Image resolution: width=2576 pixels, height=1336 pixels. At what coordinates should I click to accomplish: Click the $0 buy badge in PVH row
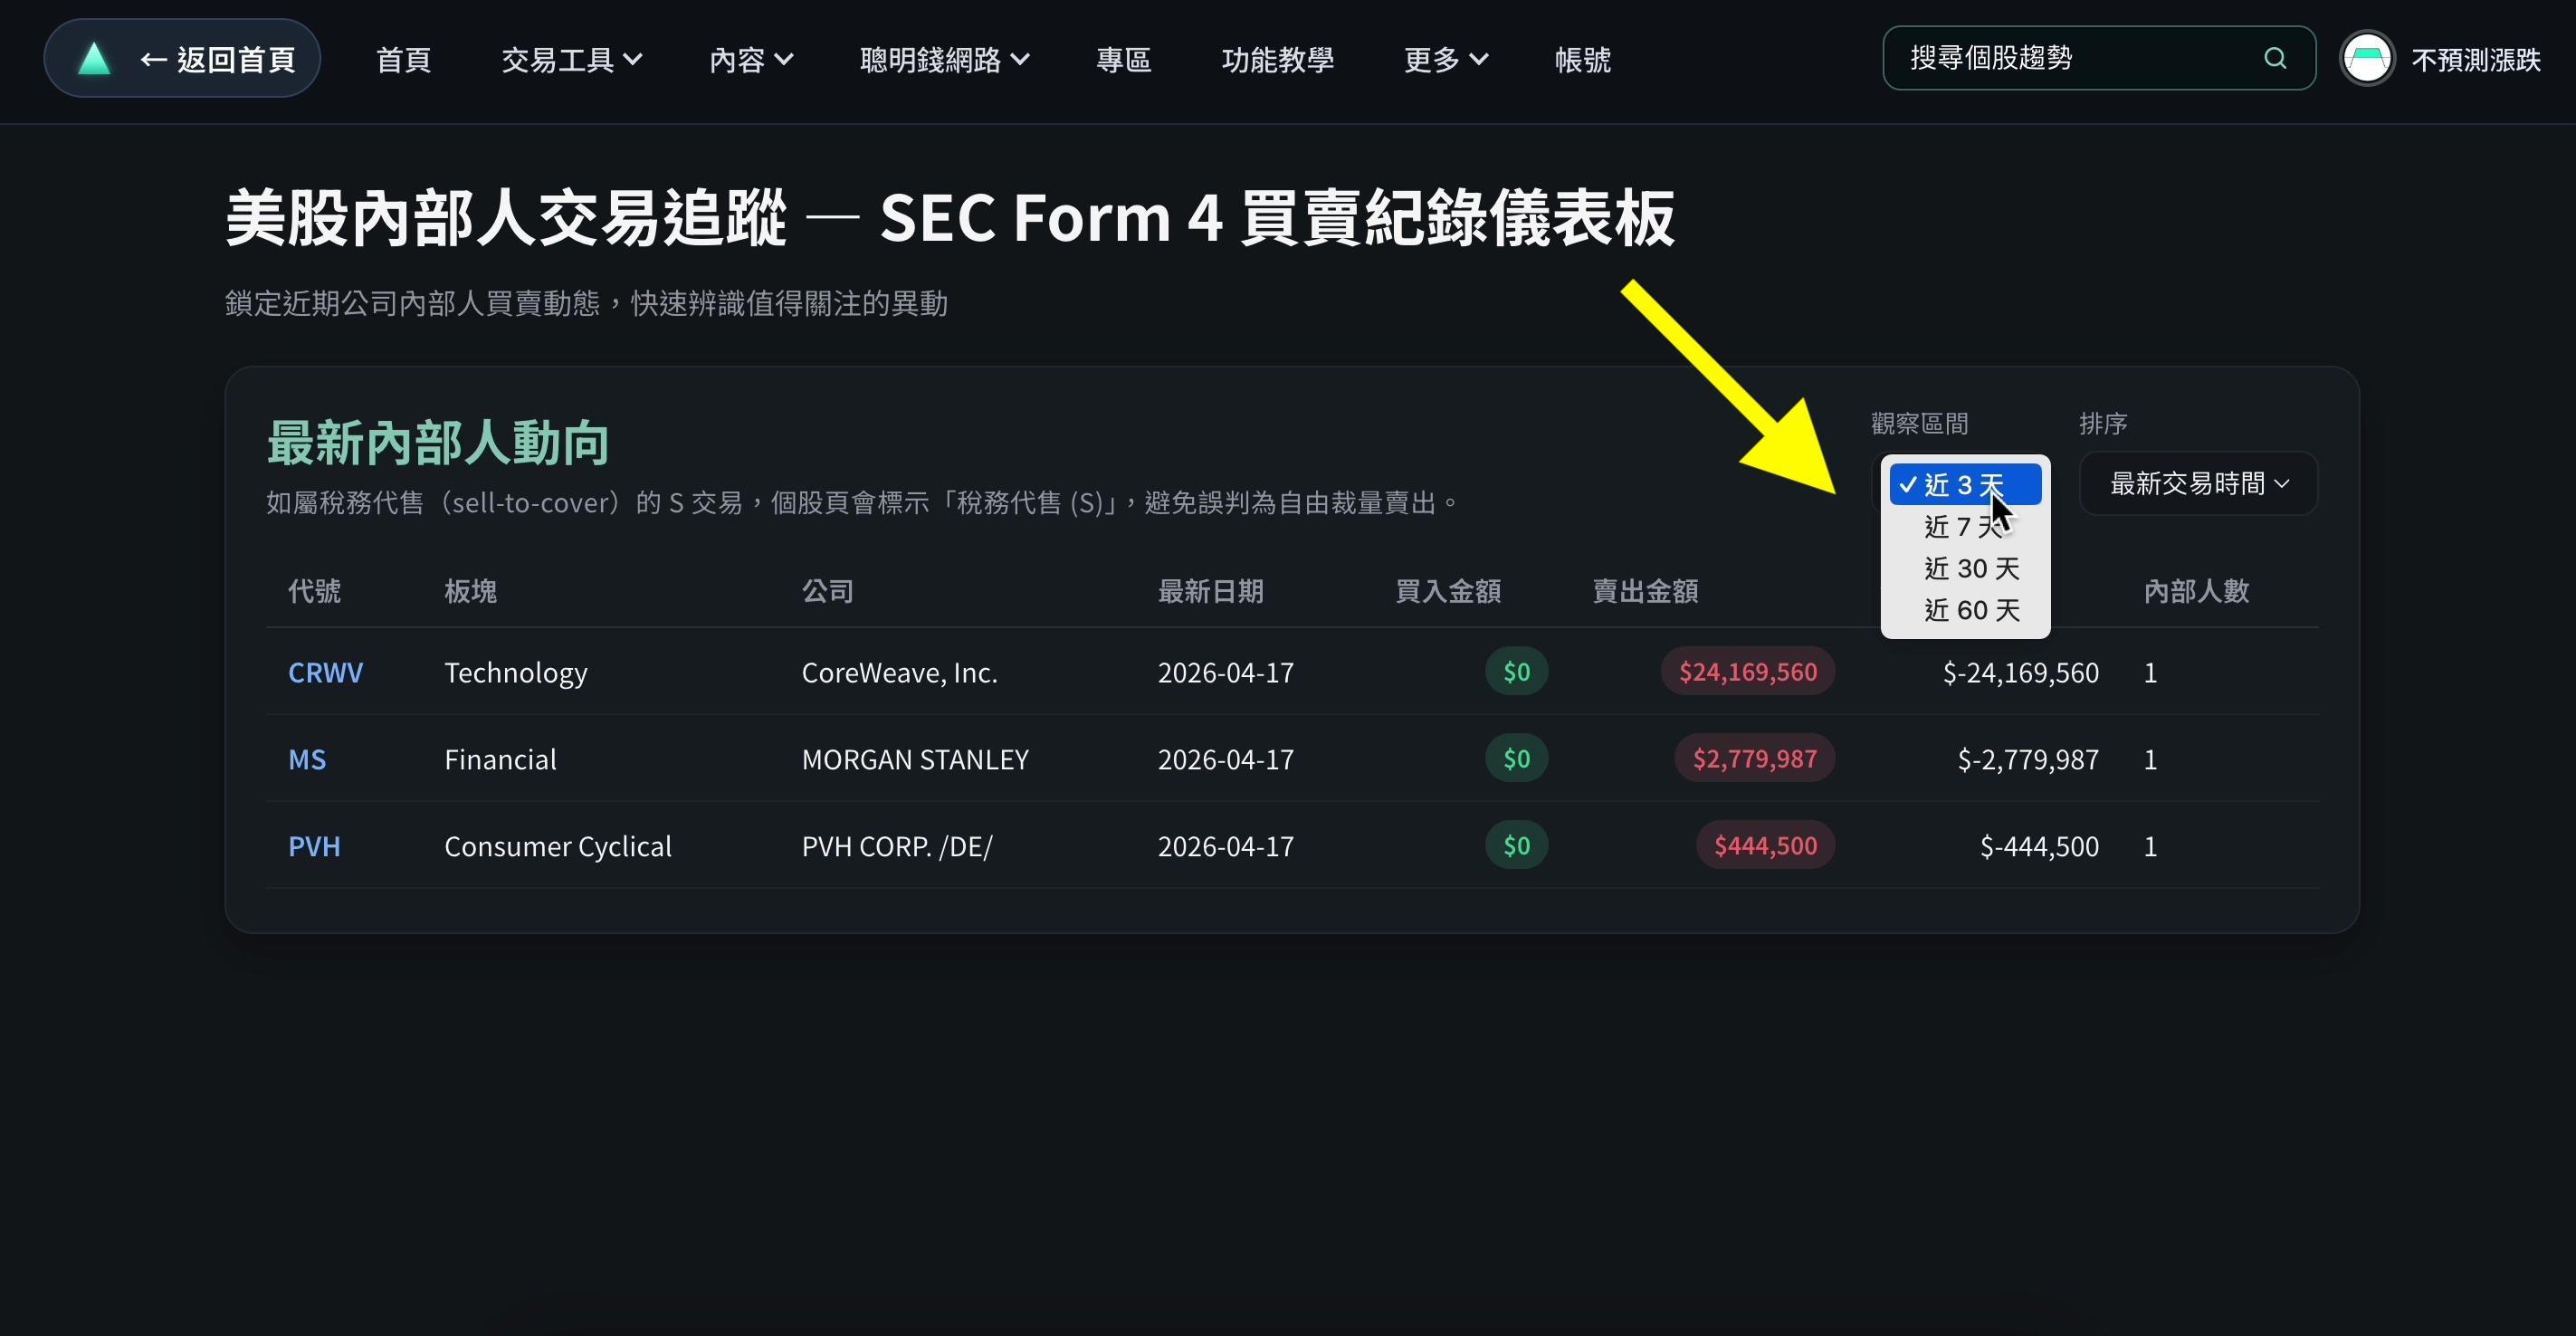pyautogui.click(x=1517, y=845)
